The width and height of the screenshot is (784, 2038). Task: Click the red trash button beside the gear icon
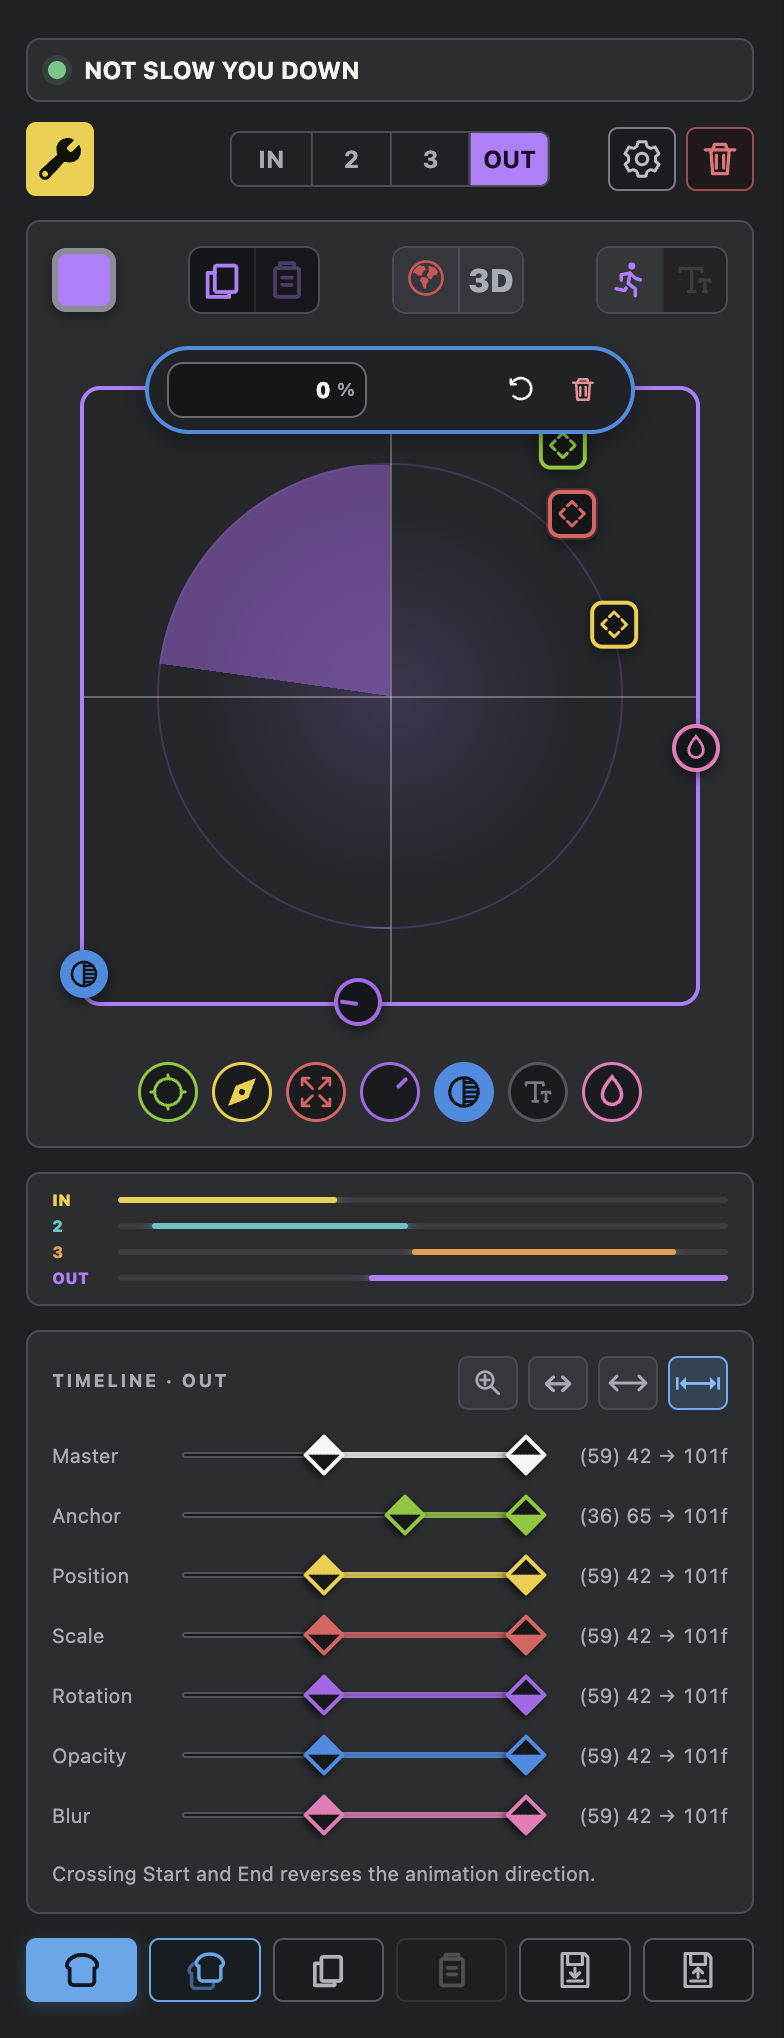[x=720, y=159]
